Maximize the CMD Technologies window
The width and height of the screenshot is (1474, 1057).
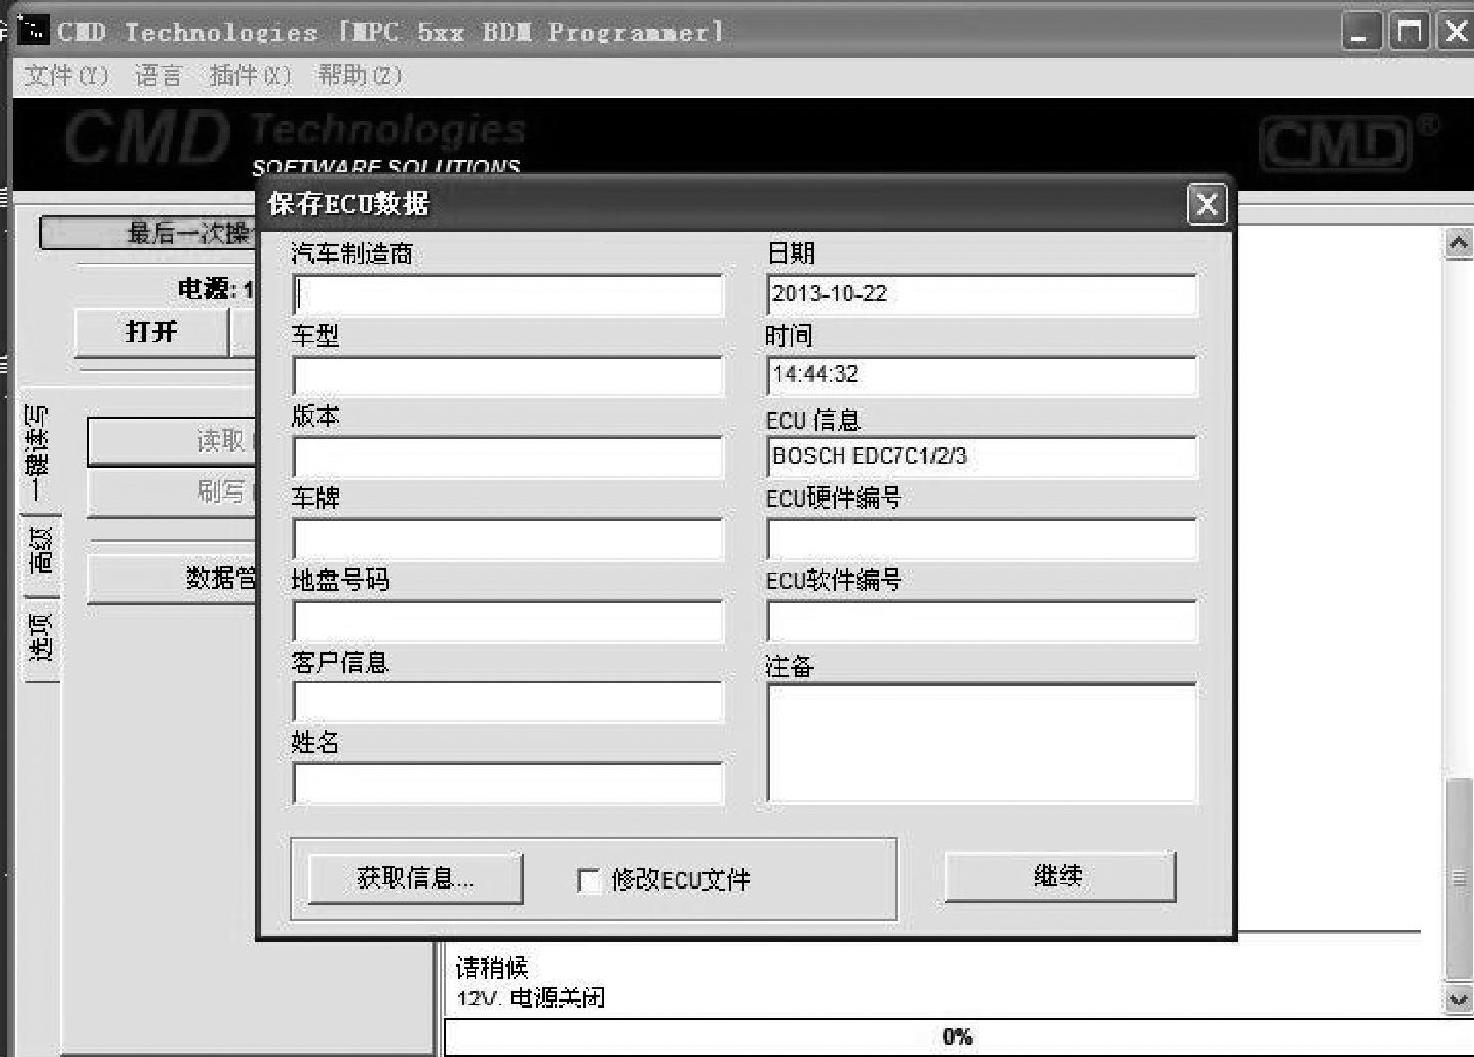1409,33
